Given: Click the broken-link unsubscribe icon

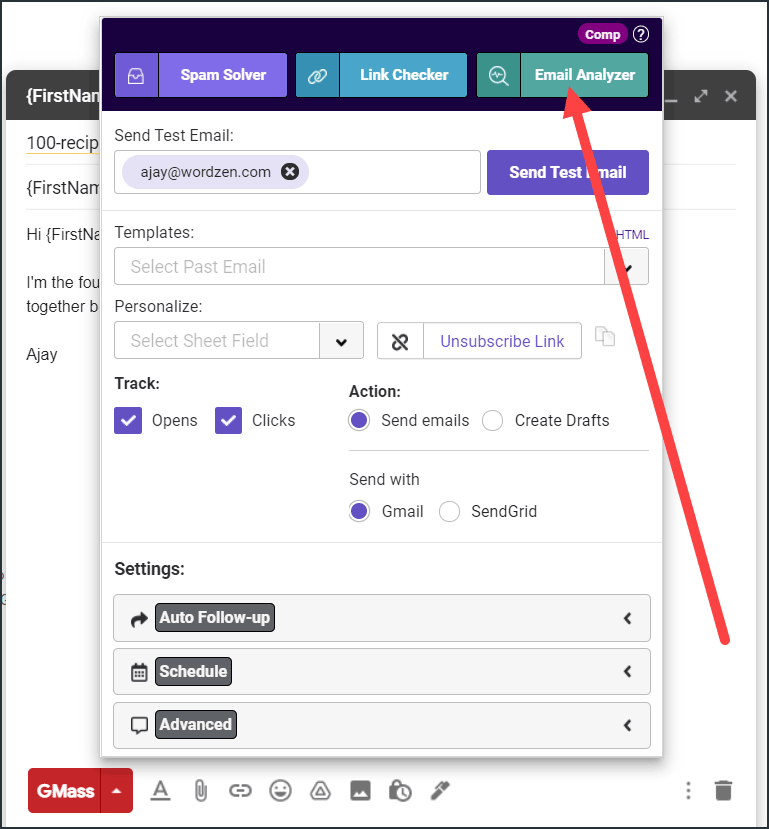Looking at the screenshot, I should 400,341.
